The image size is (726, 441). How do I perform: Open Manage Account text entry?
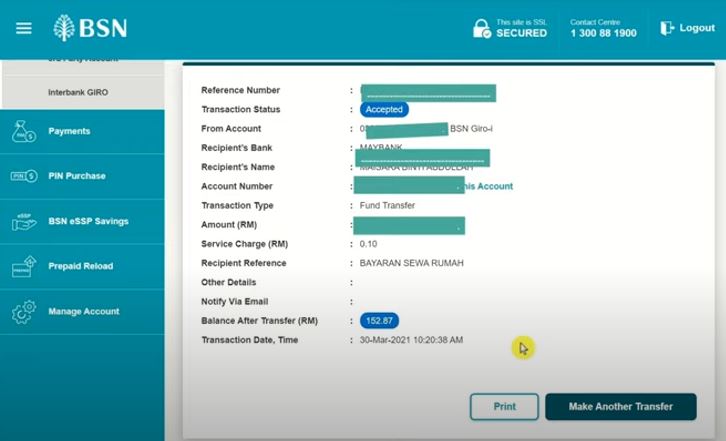pos(84,311)
